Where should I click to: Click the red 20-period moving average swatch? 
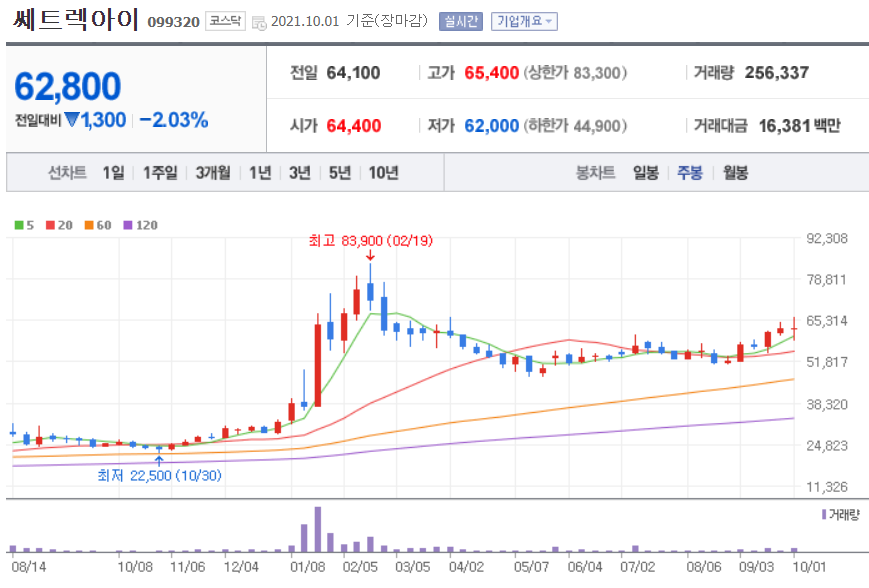[x=50, y=225]
